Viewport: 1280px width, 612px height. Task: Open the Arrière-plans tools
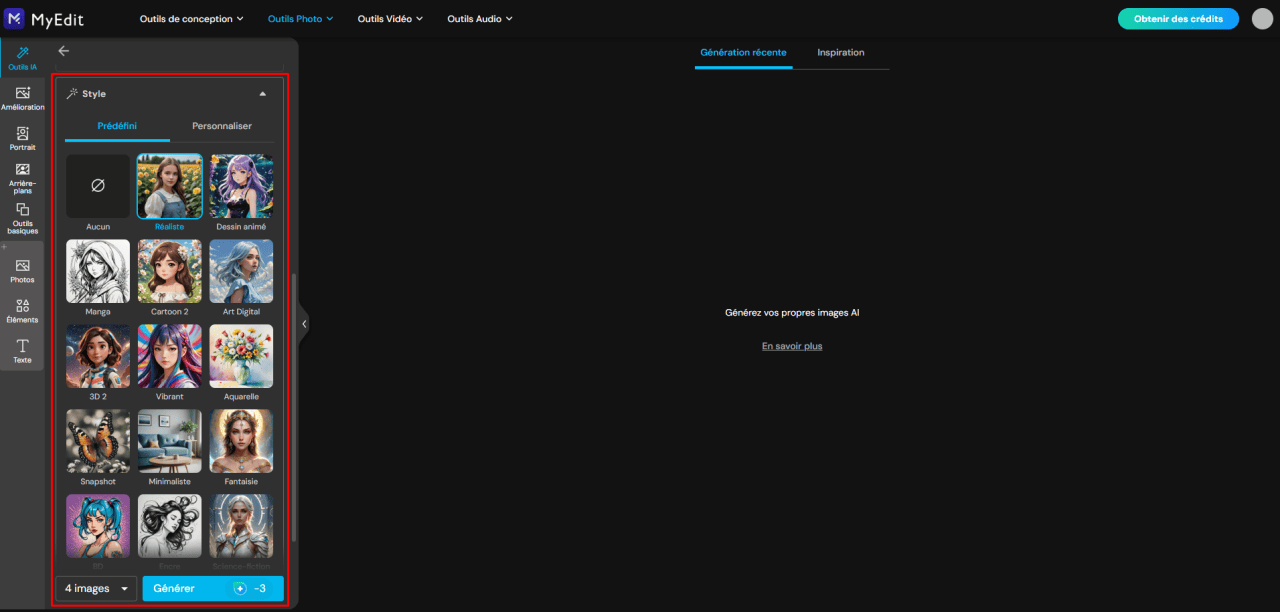(22, 178)
